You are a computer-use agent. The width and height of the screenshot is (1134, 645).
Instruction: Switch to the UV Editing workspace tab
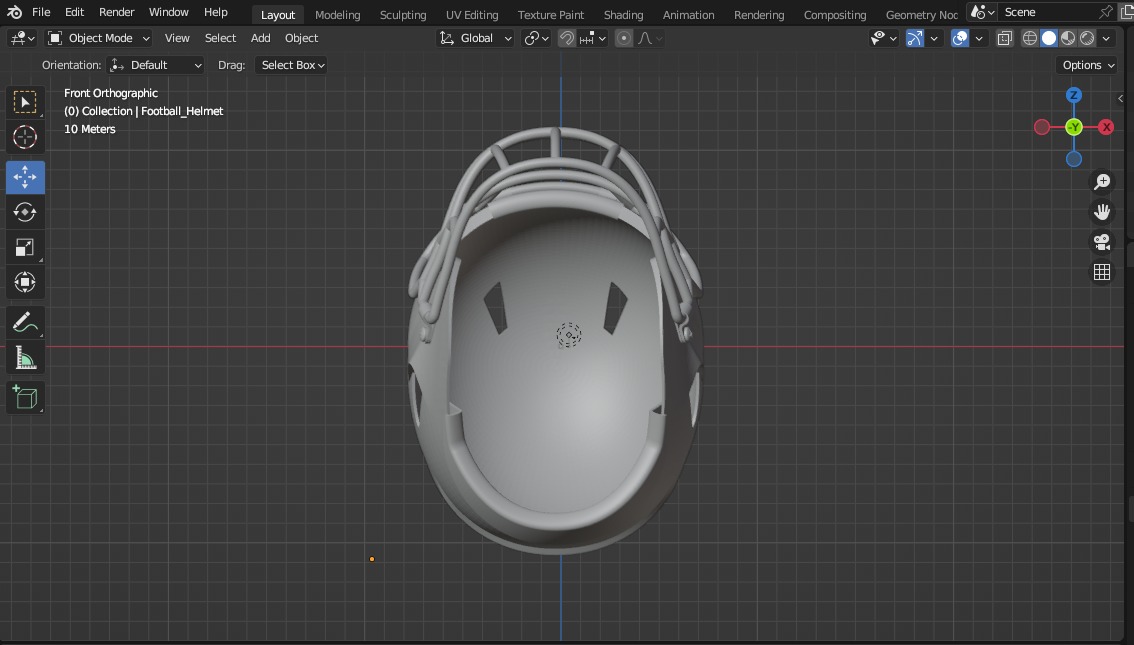tap(472, 14)
